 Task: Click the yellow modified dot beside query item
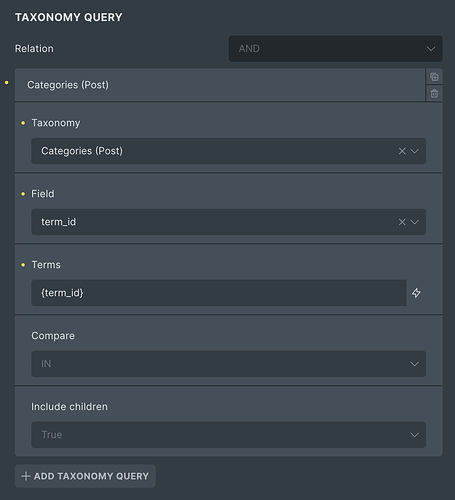pos(6,82)
